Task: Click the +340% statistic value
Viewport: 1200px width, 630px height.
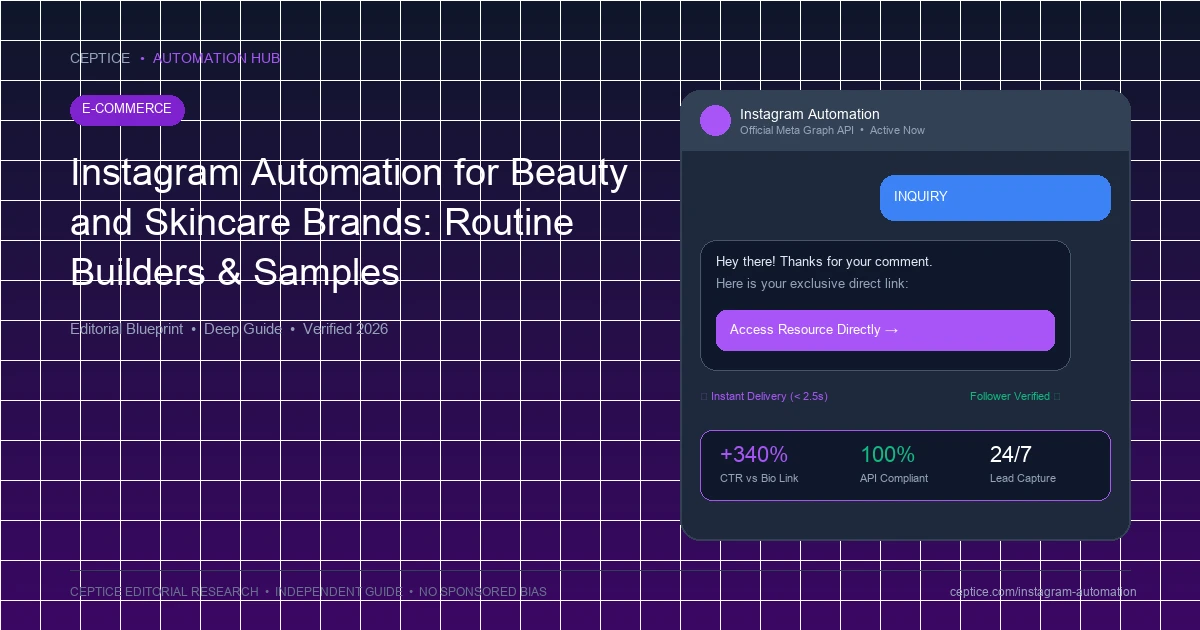Action: pos(754,455)
